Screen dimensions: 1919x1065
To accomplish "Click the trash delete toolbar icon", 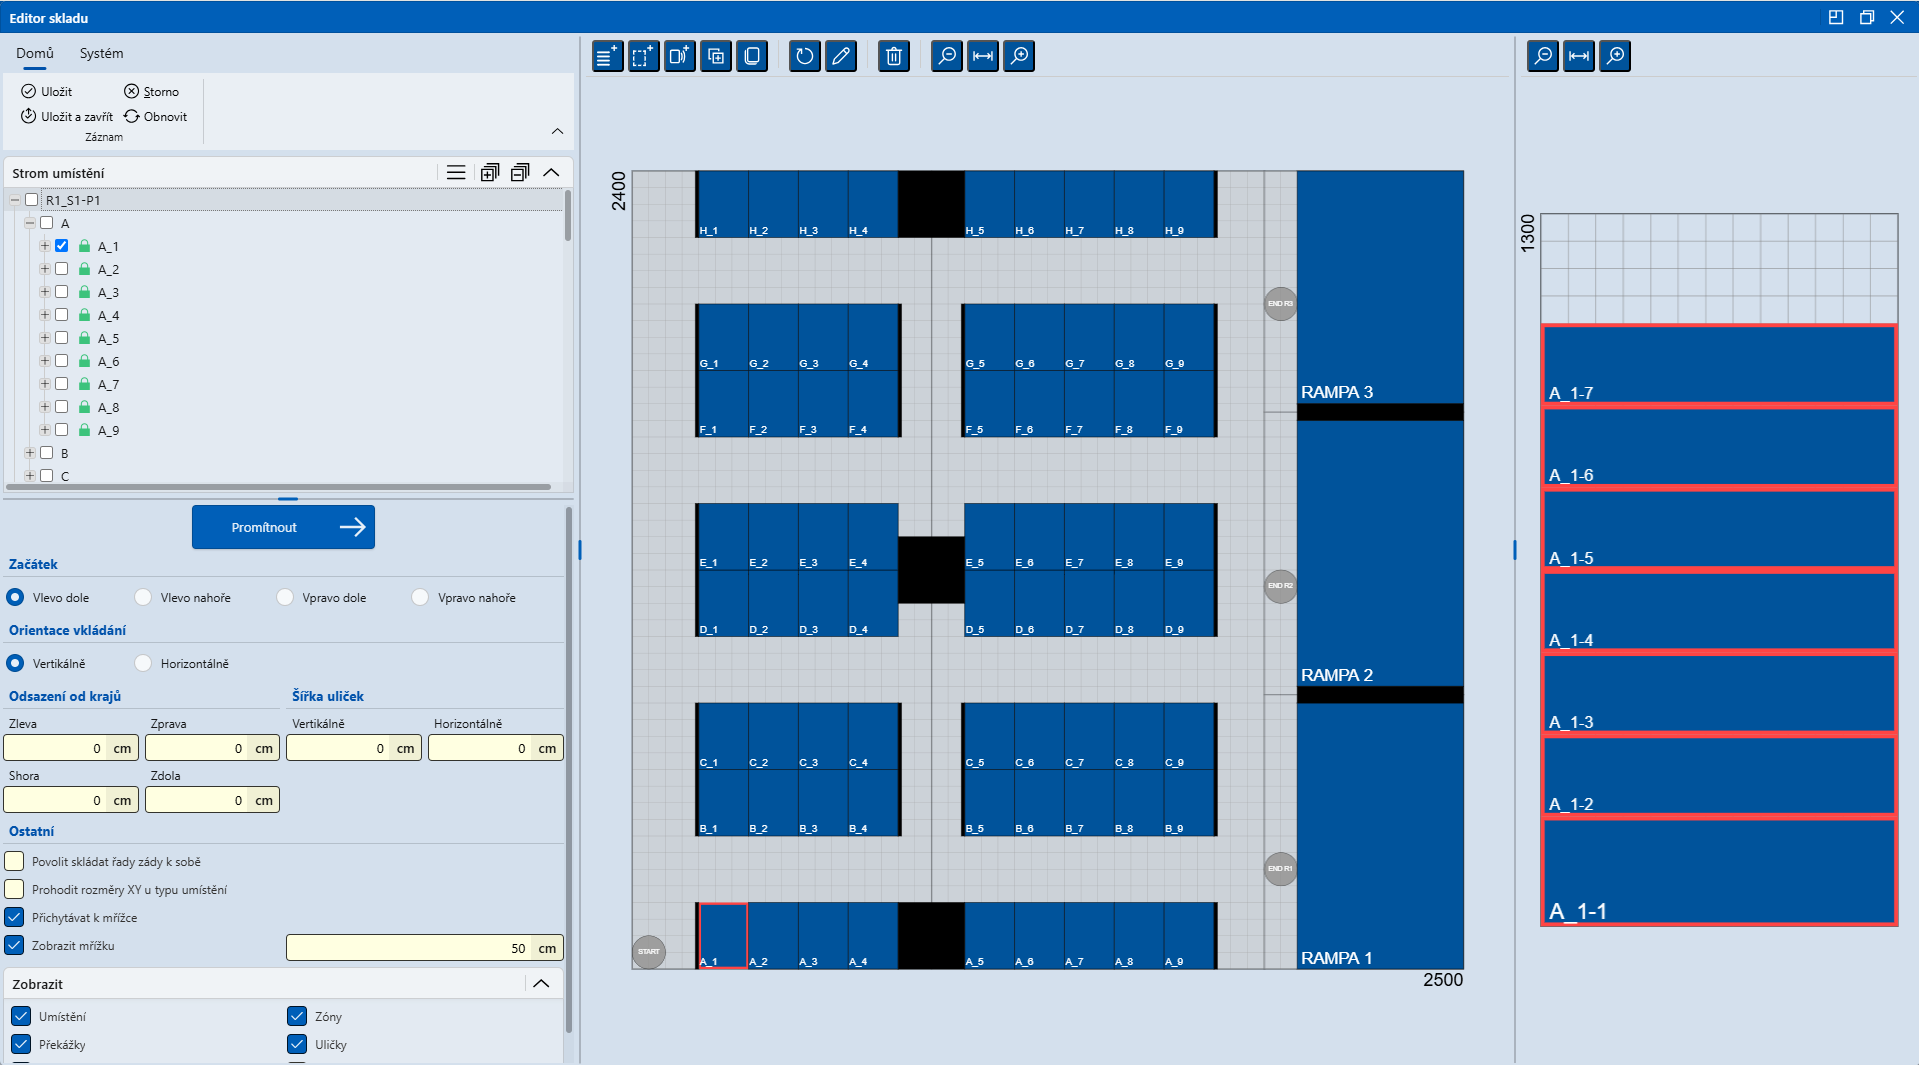I will click(x=894, y=56).
